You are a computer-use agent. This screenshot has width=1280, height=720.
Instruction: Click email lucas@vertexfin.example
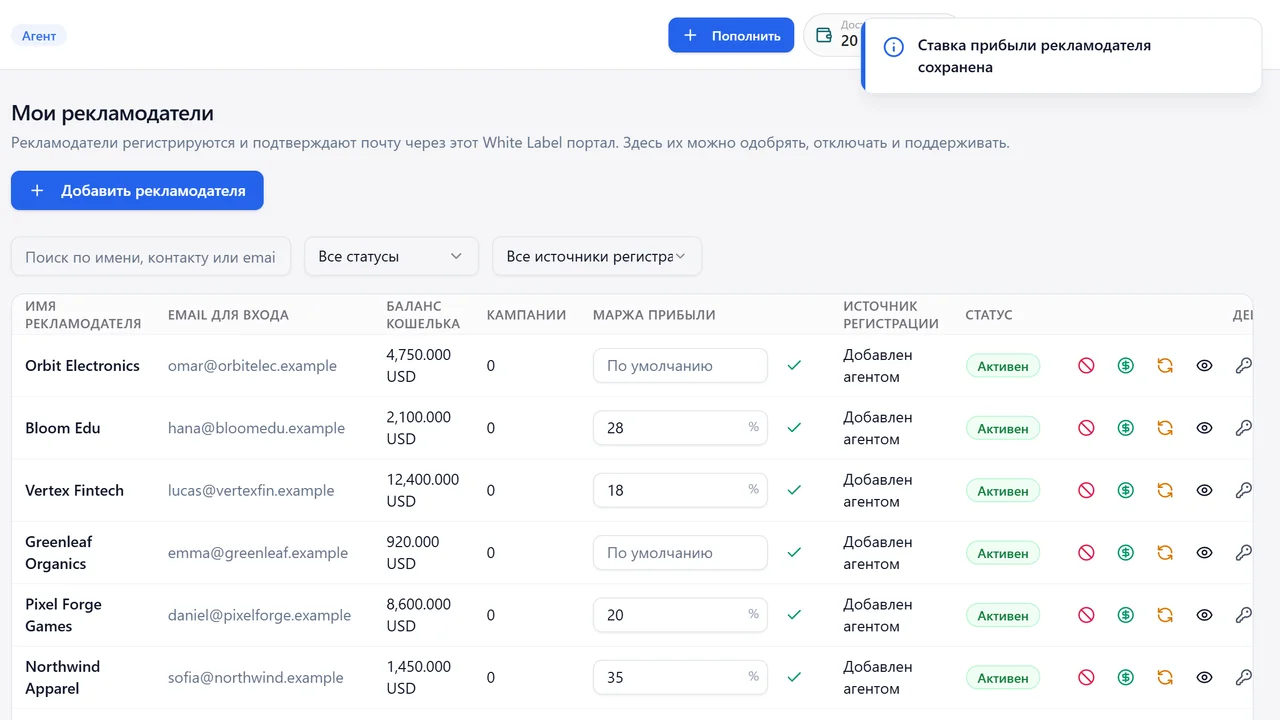click(x=251, y=491)
